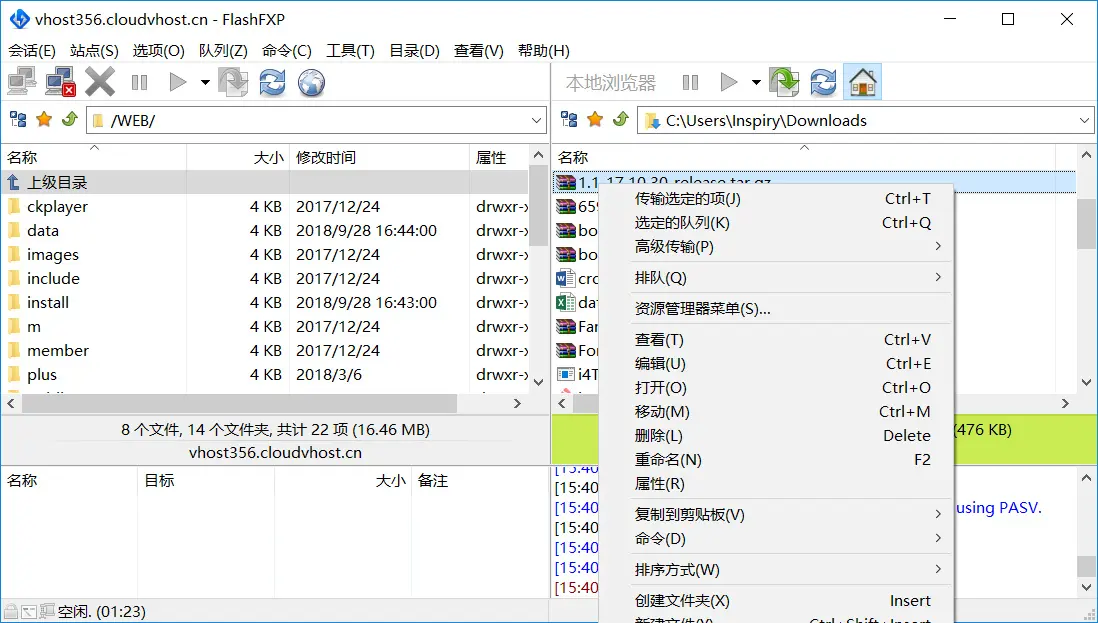Click the globe icon in left toolbar
This screenshot has height=623, width=1098.
[x=311, y=82]
